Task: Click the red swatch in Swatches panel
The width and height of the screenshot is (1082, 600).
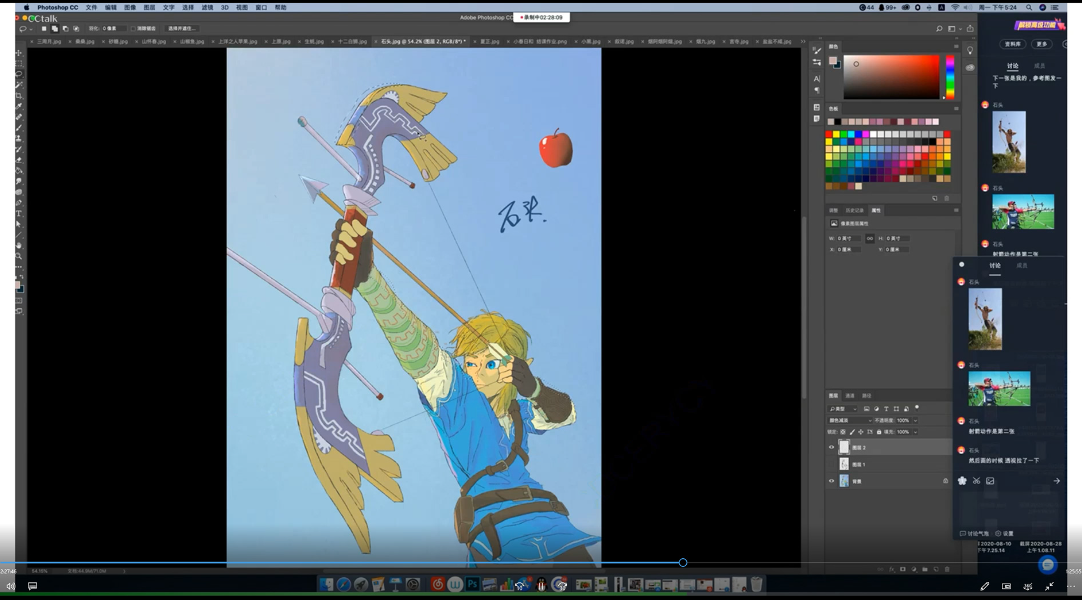Action: (x=829, y=134)
